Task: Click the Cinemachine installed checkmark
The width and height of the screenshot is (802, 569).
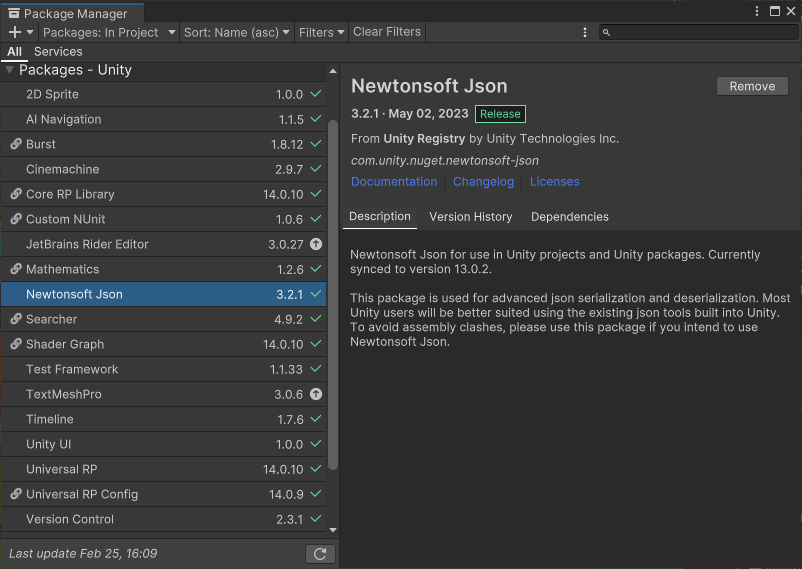Action: (x=316, y=168)
